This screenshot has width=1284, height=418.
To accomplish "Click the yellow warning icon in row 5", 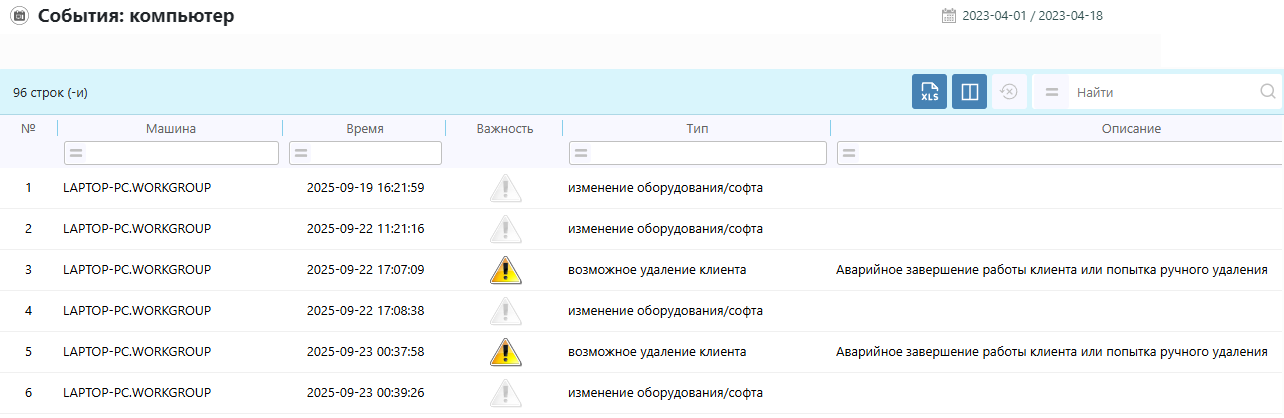I will (x=505, y=352).
